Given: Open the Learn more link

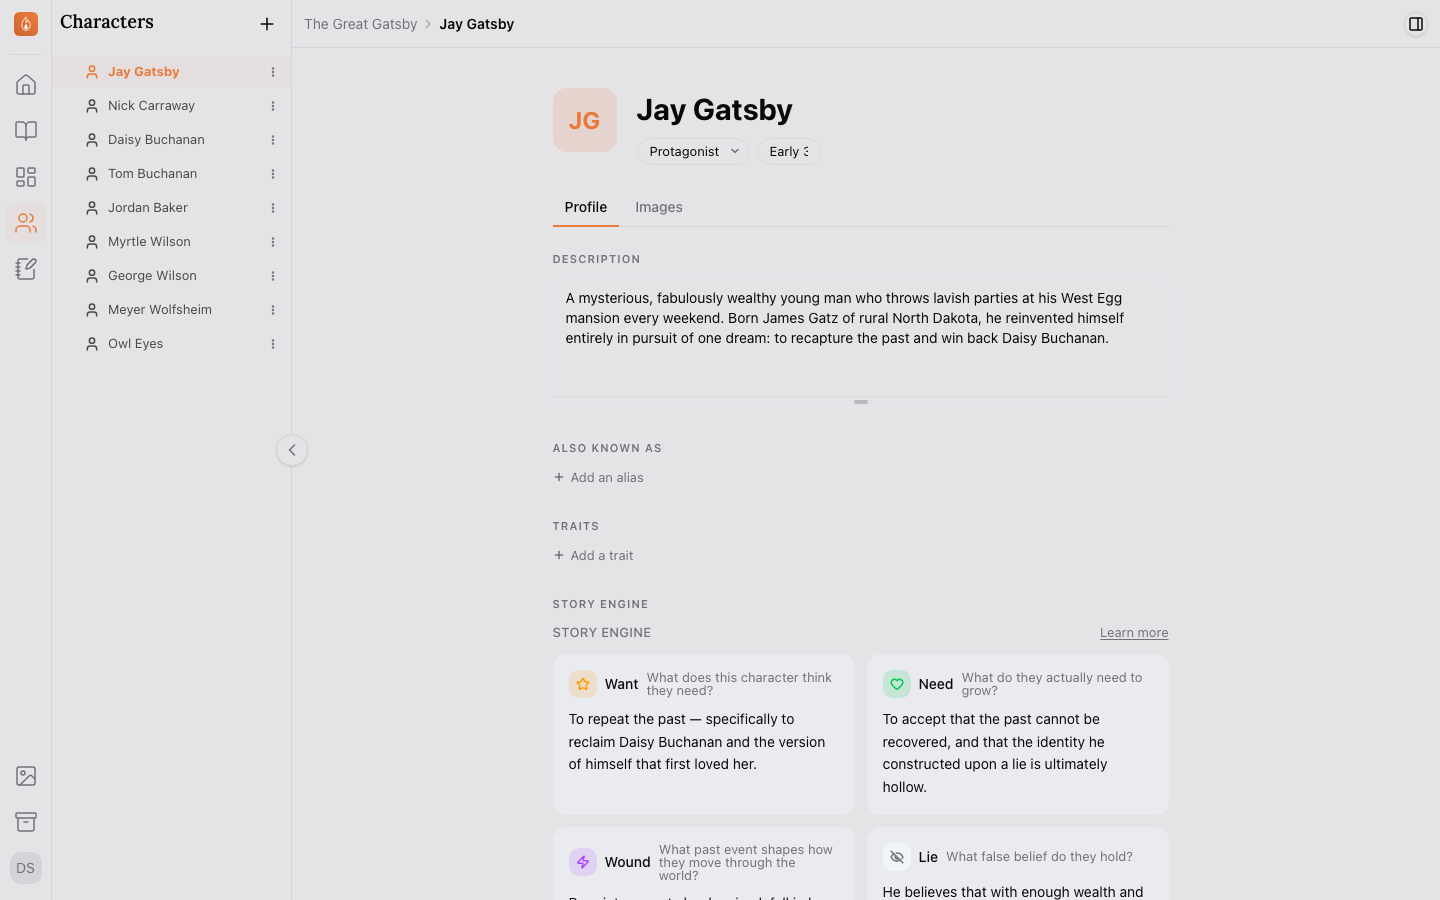Looking at the screenshot, I should [1134, 633].
